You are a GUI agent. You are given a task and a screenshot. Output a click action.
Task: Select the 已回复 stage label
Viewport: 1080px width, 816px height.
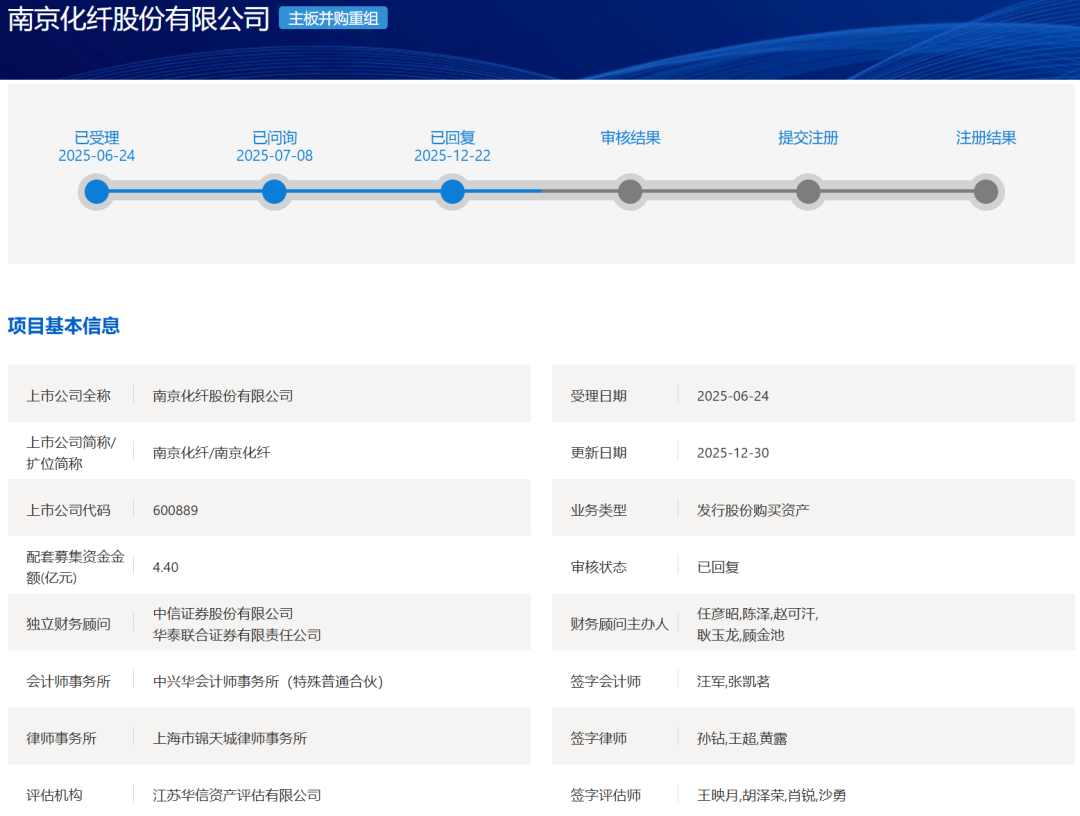(452, 138)
